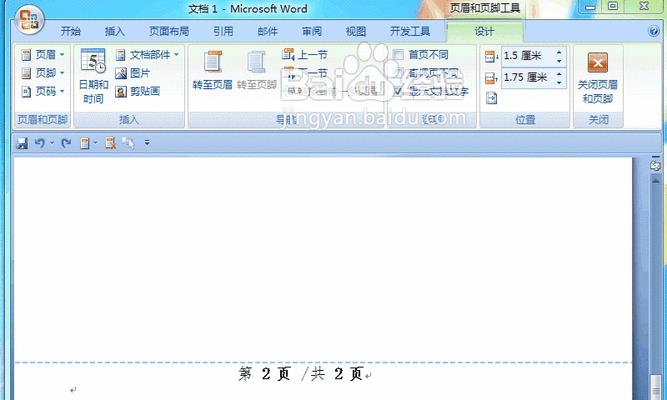This screenshot has height=400, width=667.
Task: Toggle 首页不同 checkbox
Action: coord(398,54)
